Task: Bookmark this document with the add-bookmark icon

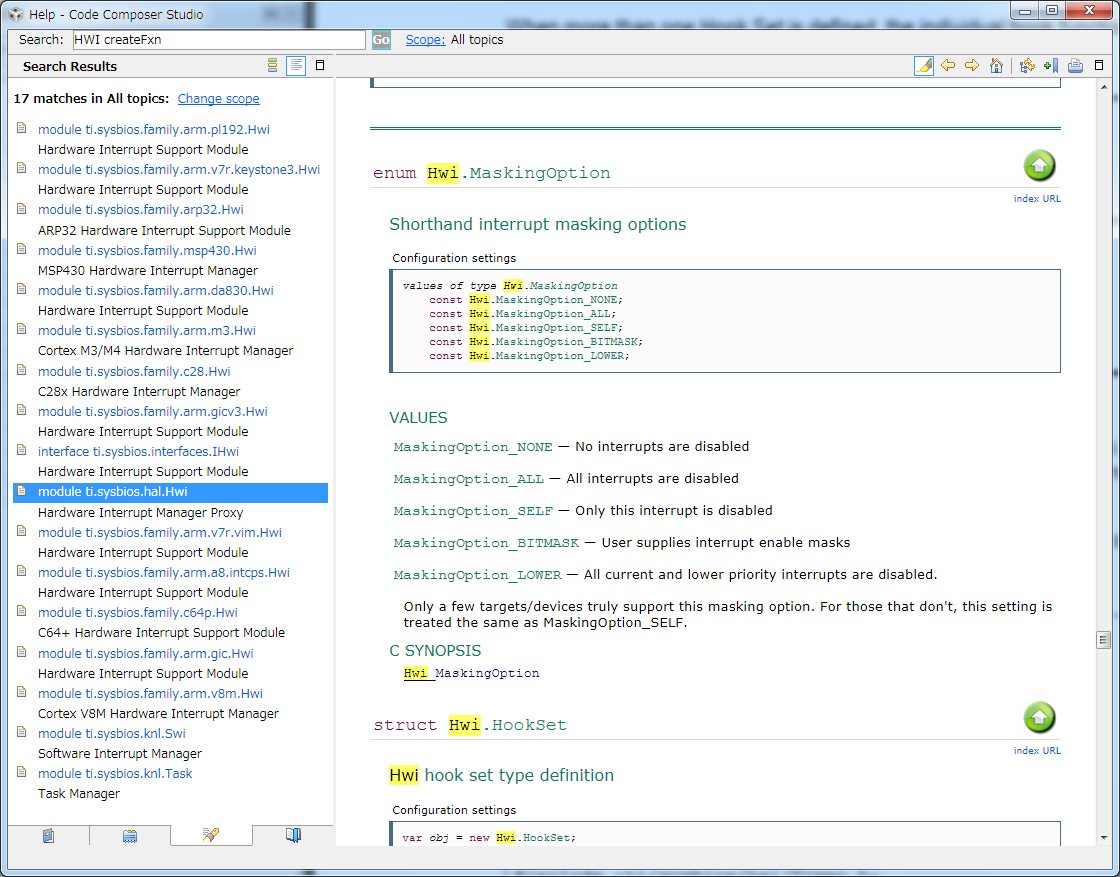Action: (1050, 66)
